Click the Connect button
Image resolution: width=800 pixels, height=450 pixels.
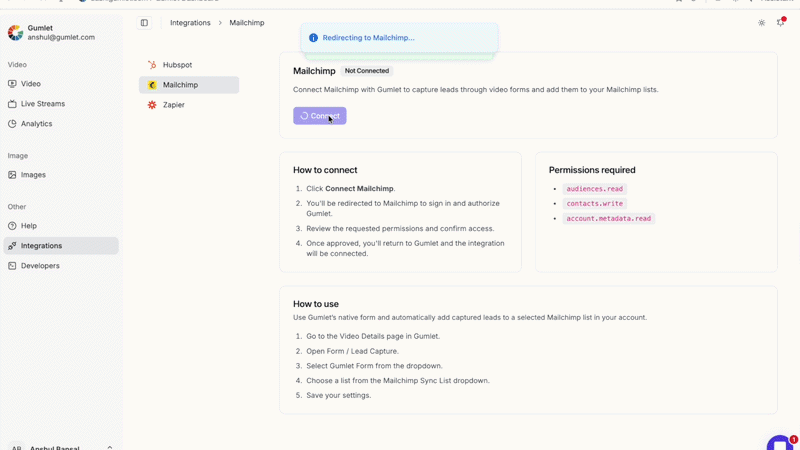pyautogui.click(x=319, y=116)
